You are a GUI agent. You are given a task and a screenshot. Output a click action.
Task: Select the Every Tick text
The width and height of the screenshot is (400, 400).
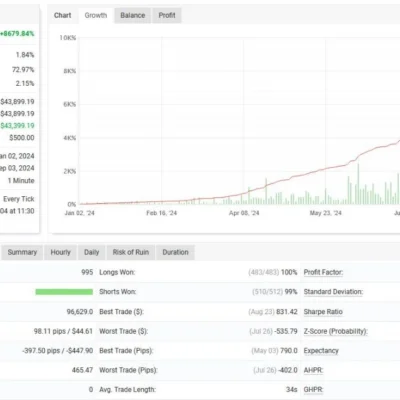point(19,199)
